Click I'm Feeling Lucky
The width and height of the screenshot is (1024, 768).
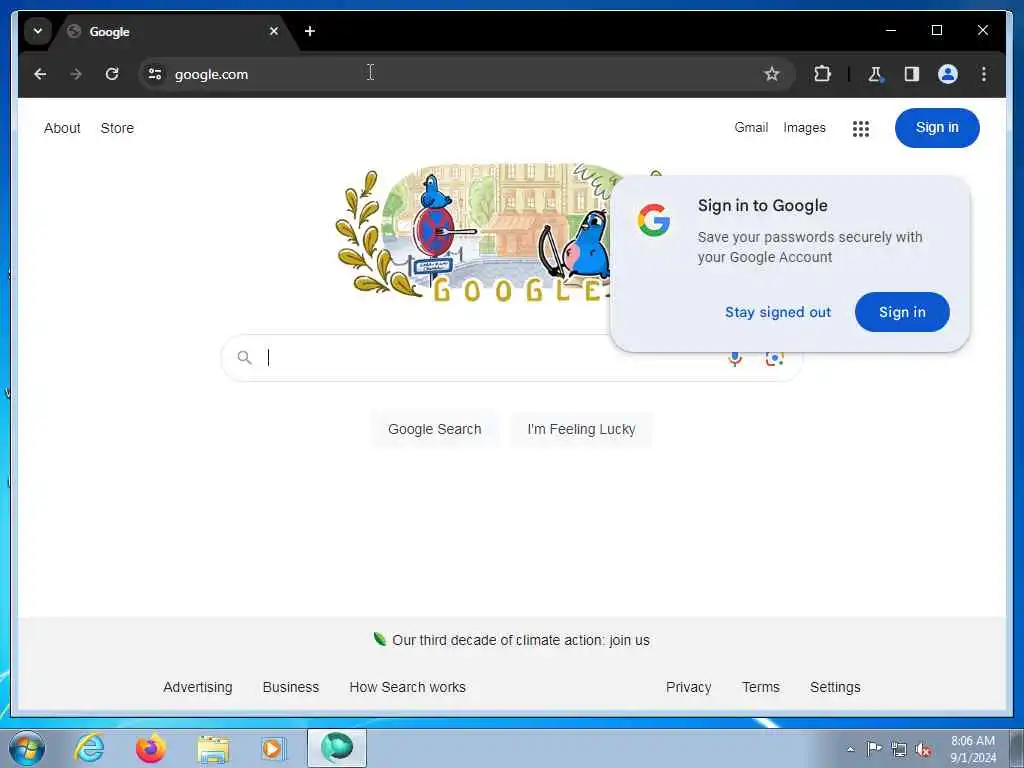[x=581, y=429]
